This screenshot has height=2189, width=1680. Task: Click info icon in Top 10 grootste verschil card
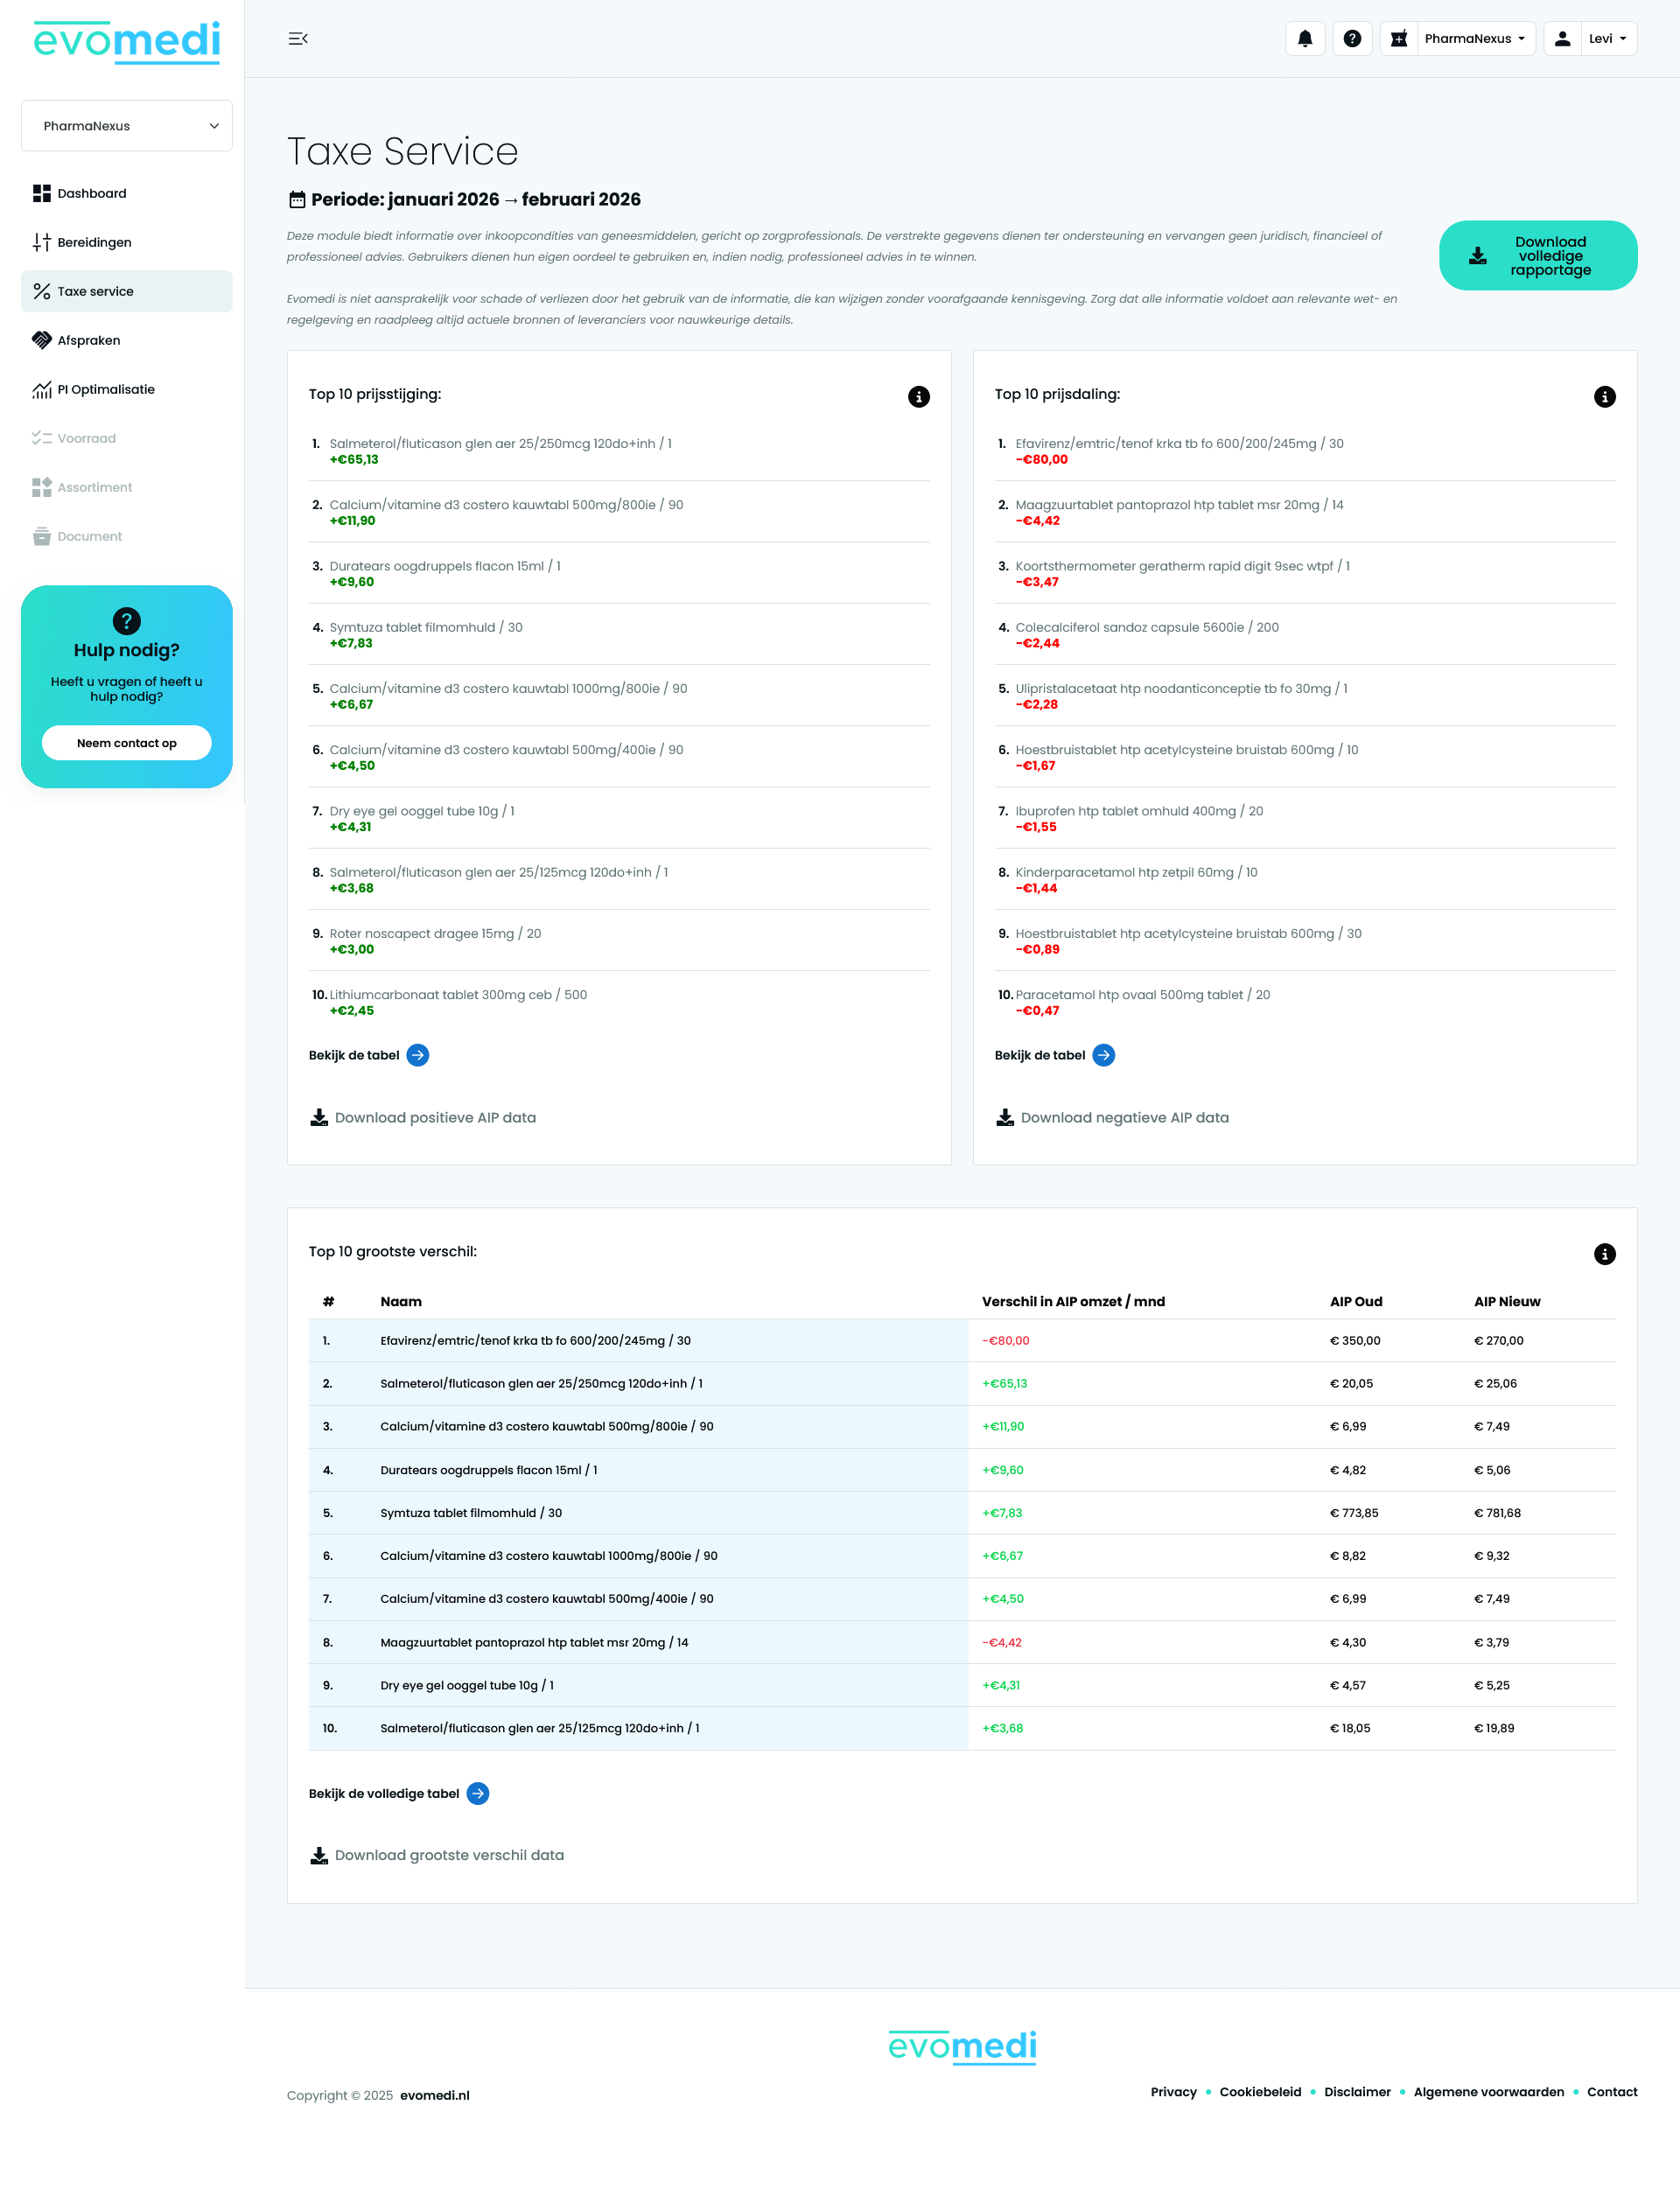[1604, 1254]
